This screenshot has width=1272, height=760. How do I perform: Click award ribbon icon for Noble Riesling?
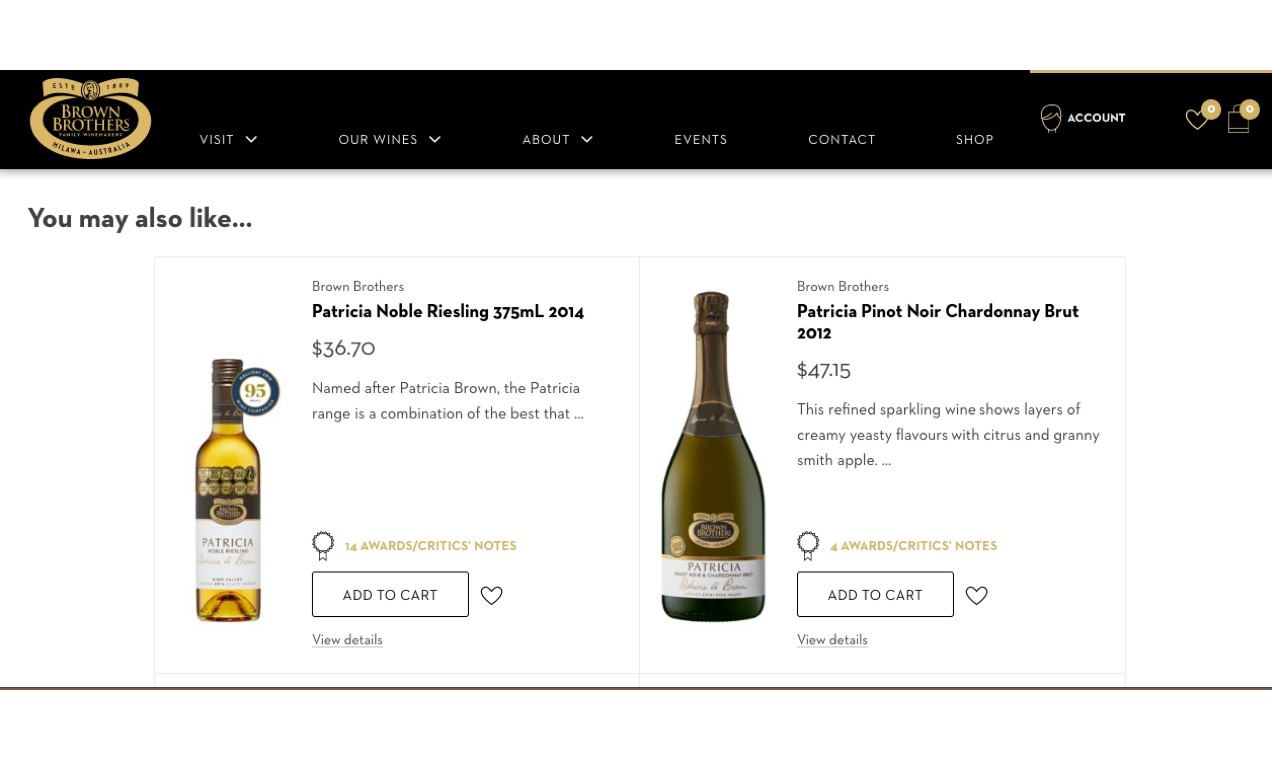coord(323,546)
